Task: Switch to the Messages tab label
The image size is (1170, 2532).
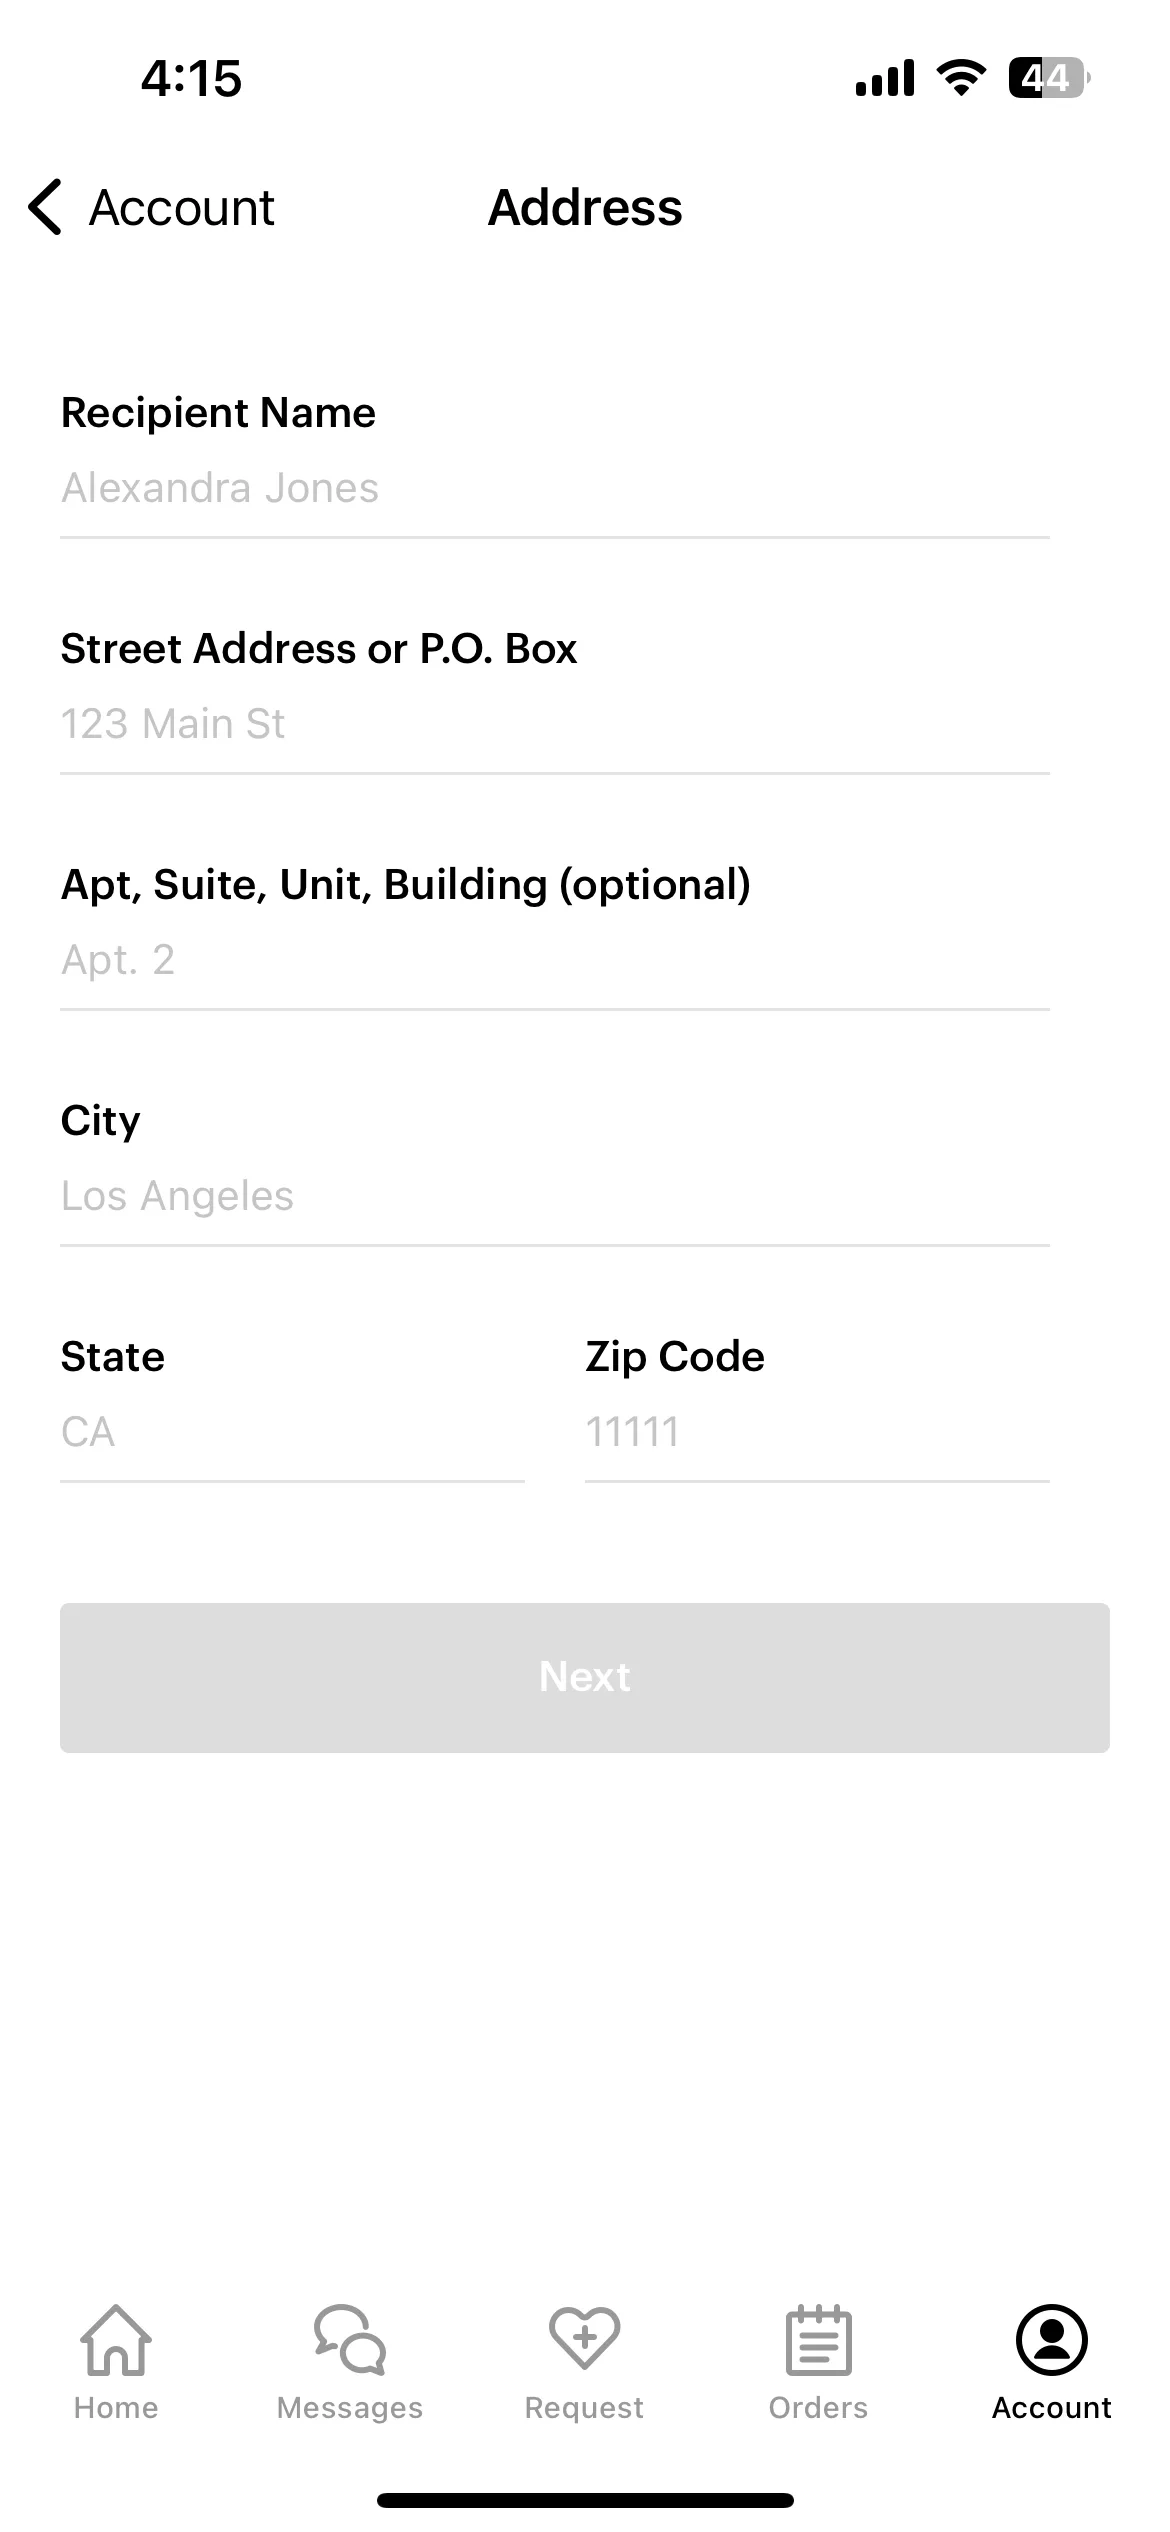Action: click(350, 2408)
